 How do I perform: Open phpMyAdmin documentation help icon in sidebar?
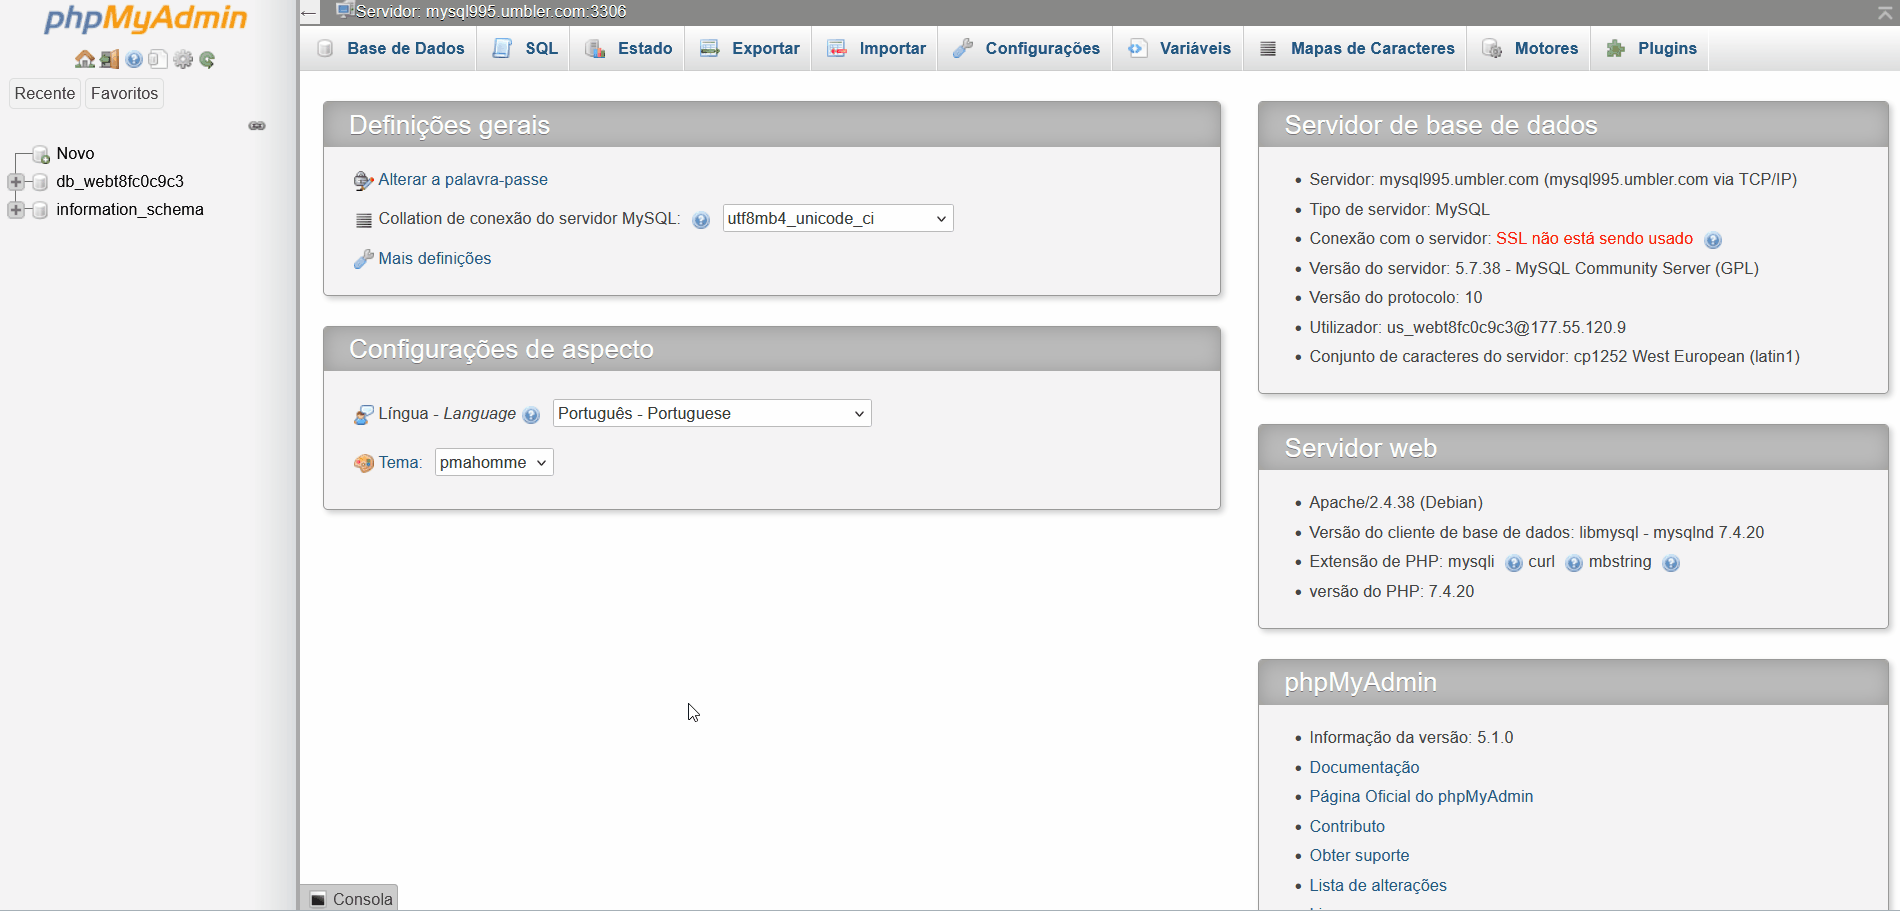click(134, 60)
